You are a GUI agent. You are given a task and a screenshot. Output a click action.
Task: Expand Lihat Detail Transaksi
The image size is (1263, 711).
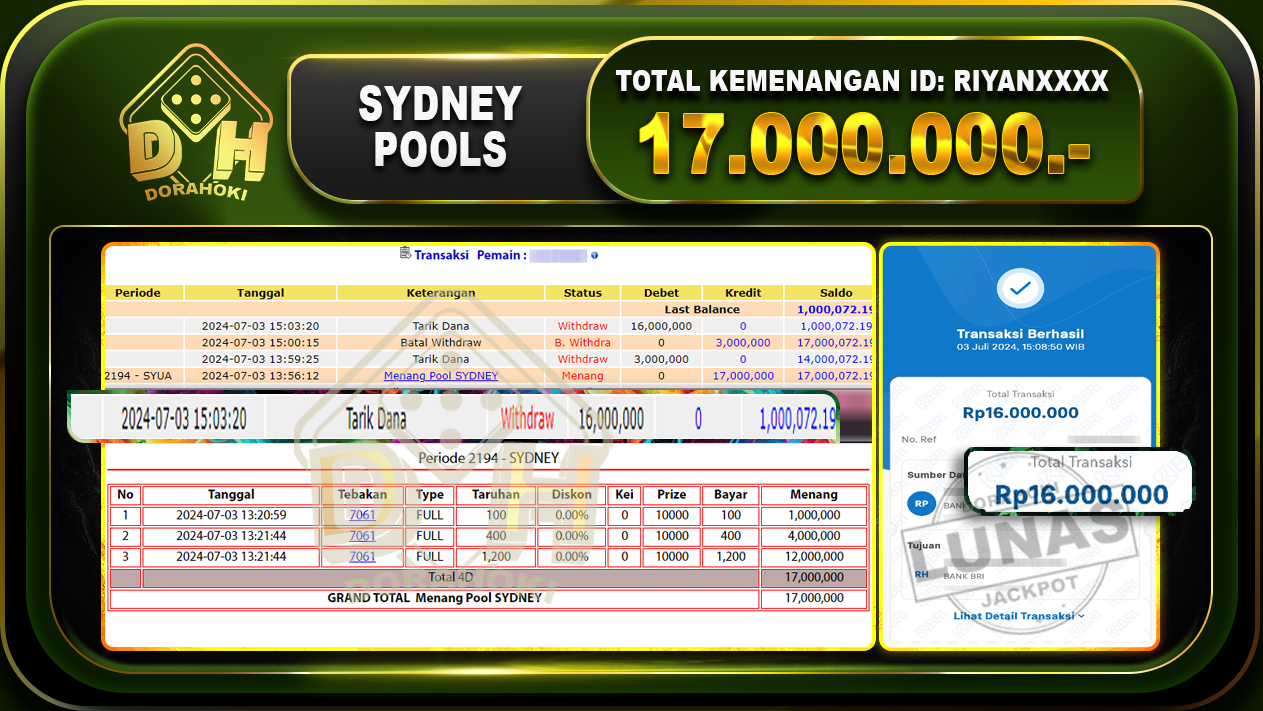1018,616
